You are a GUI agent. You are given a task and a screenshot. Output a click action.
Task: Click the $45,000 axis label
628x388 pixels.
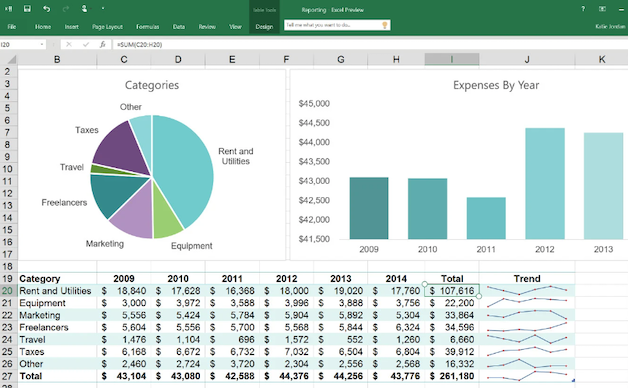(x=314, y=104)
